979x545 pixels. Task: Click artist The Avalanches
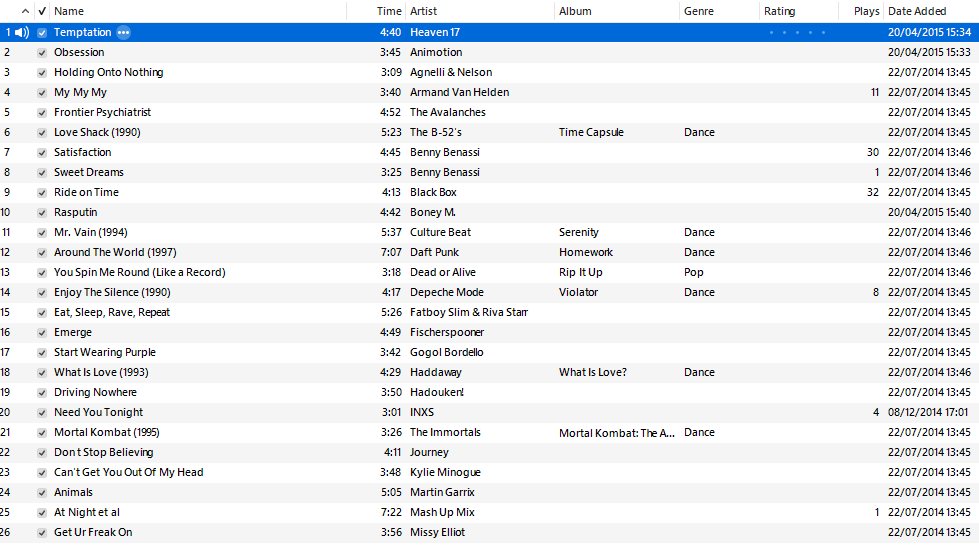tap(448, 112)
